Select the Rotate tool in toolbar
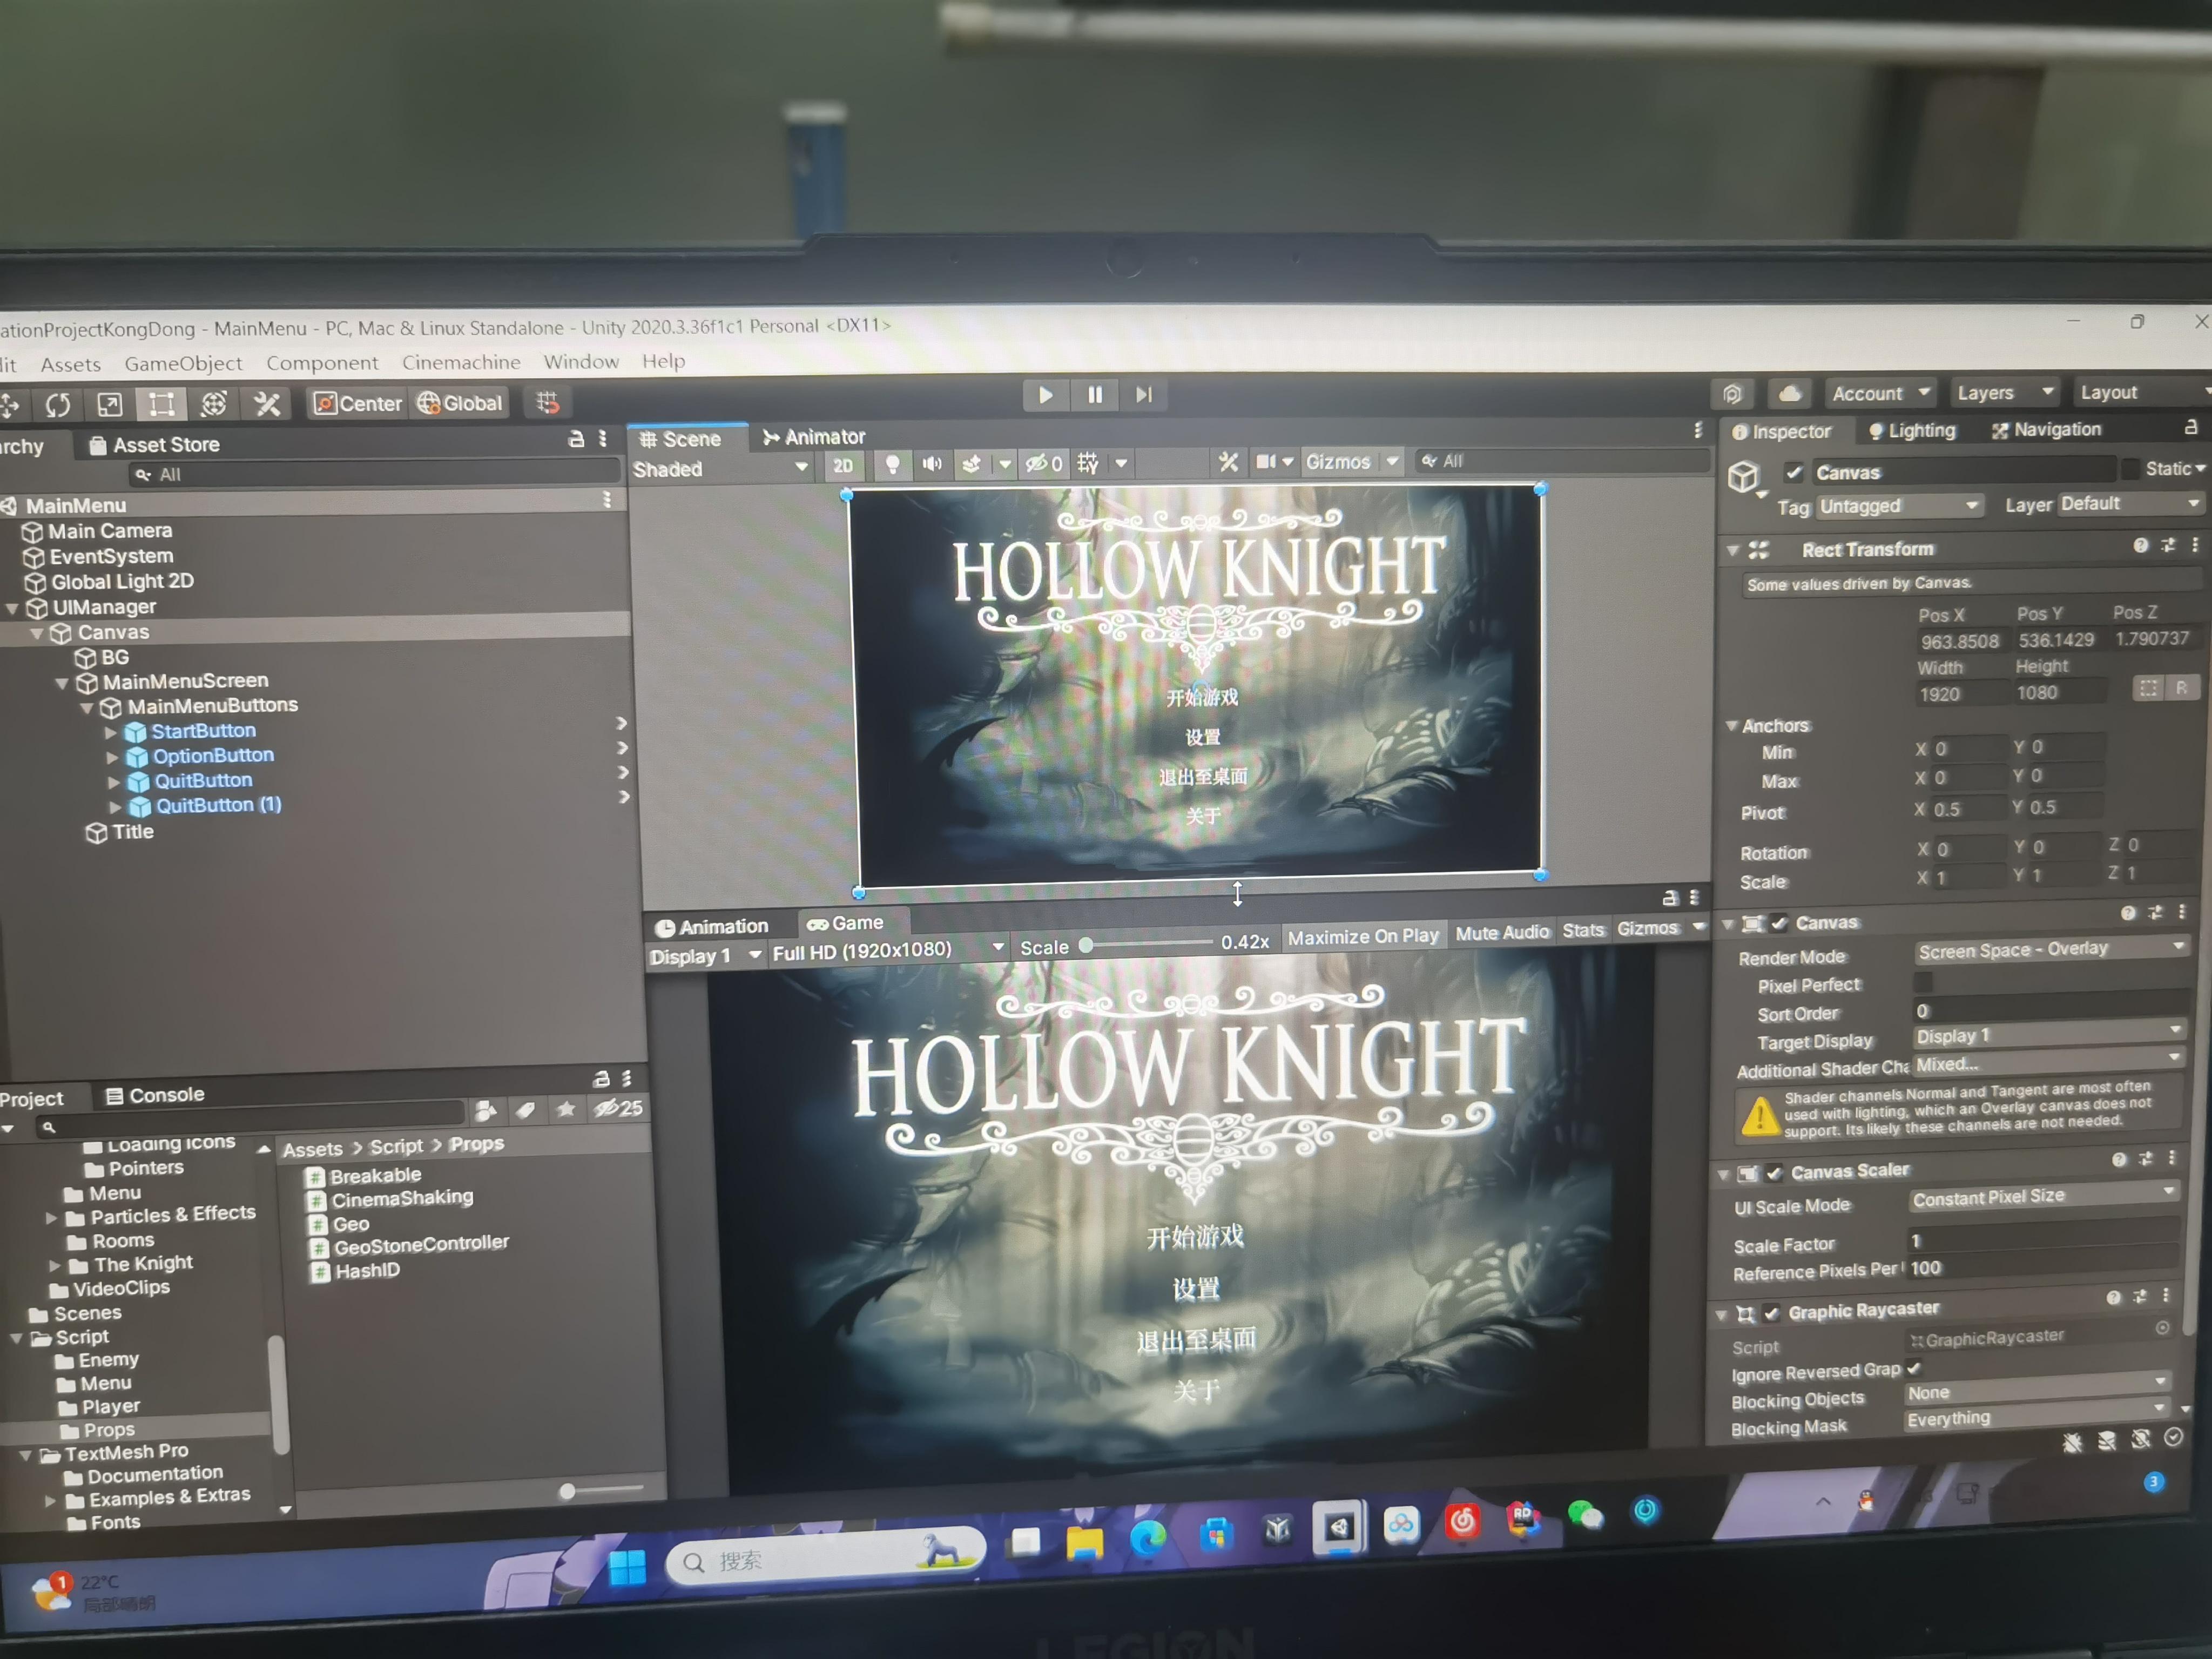 tap(57, 405)
